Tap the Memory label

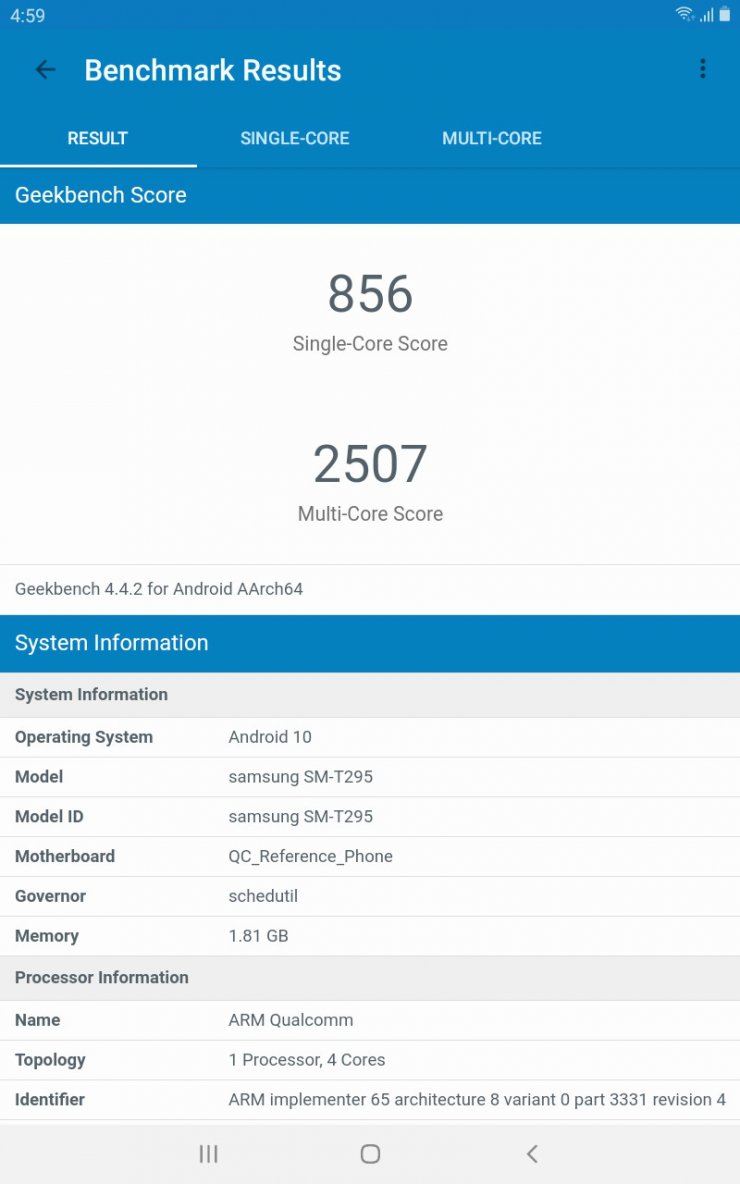click(x=47, y=936)
